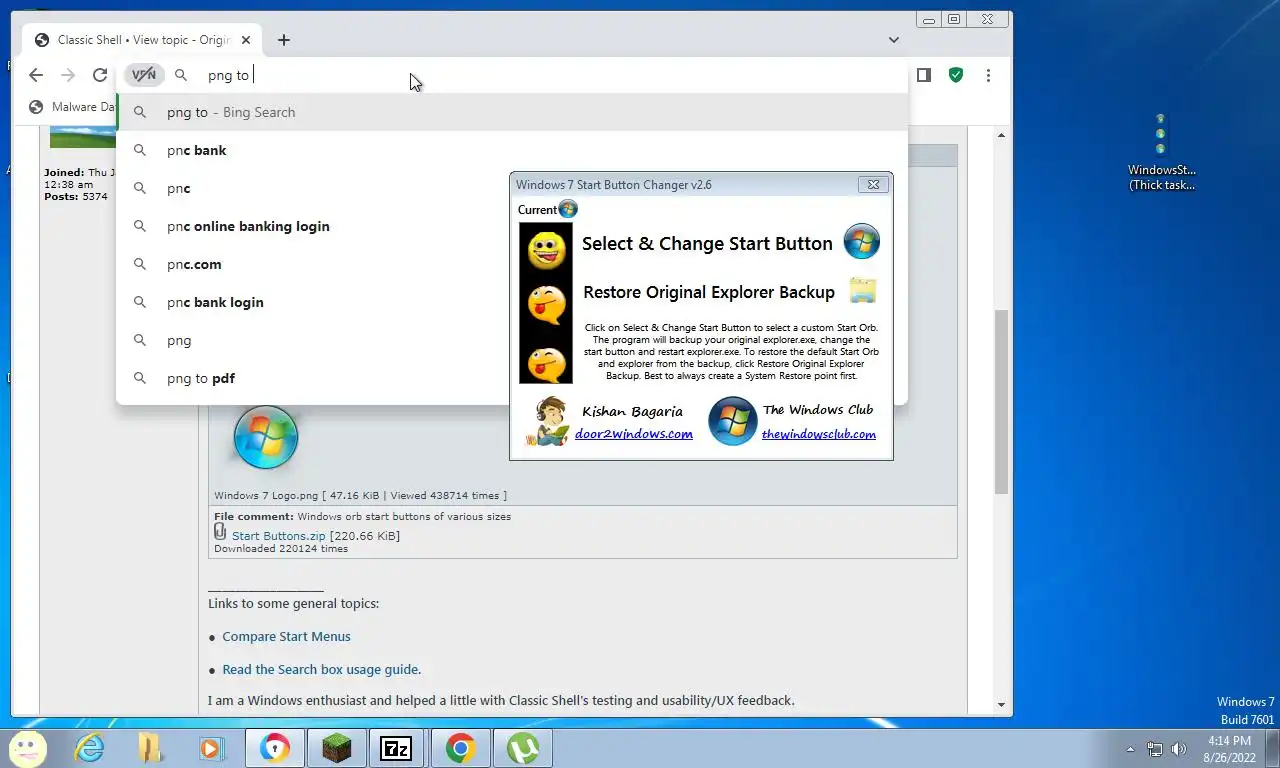Open the WindowsSt... desktop shortcut icon
The height and width of the screenshot is (768, 1280).
coord(1161,152)
